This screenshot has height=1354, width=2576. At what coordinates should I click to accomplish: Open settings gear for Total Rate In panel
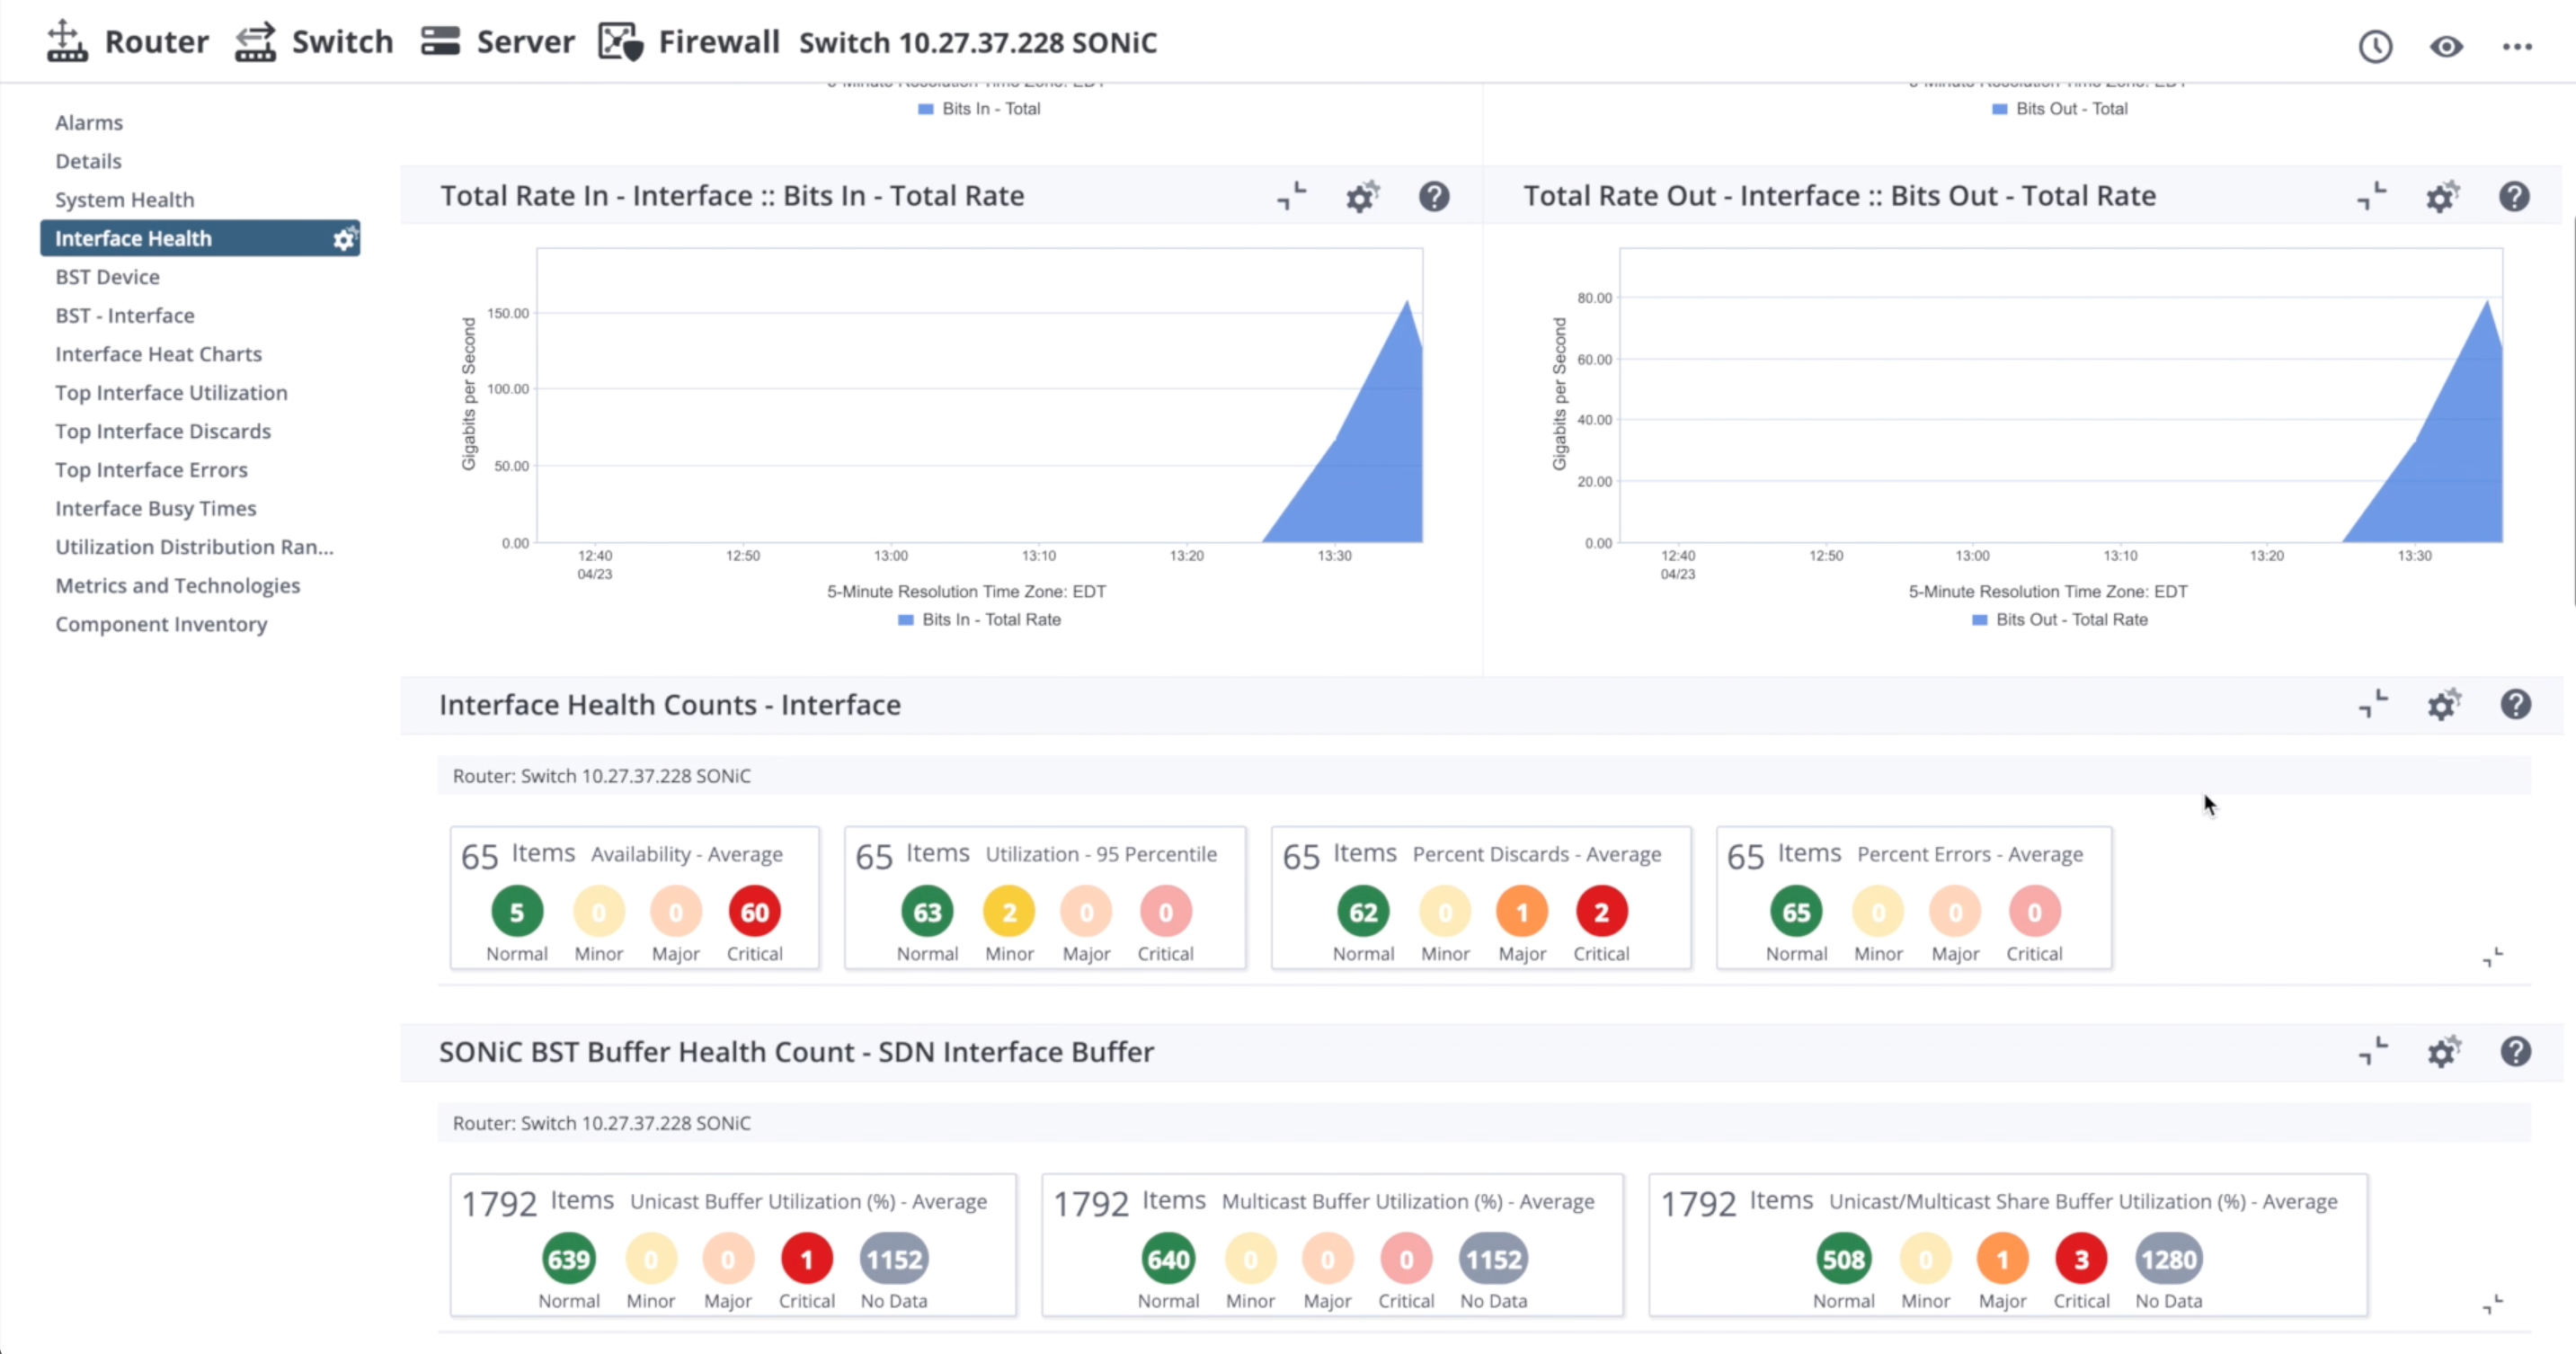(1361, 197)
